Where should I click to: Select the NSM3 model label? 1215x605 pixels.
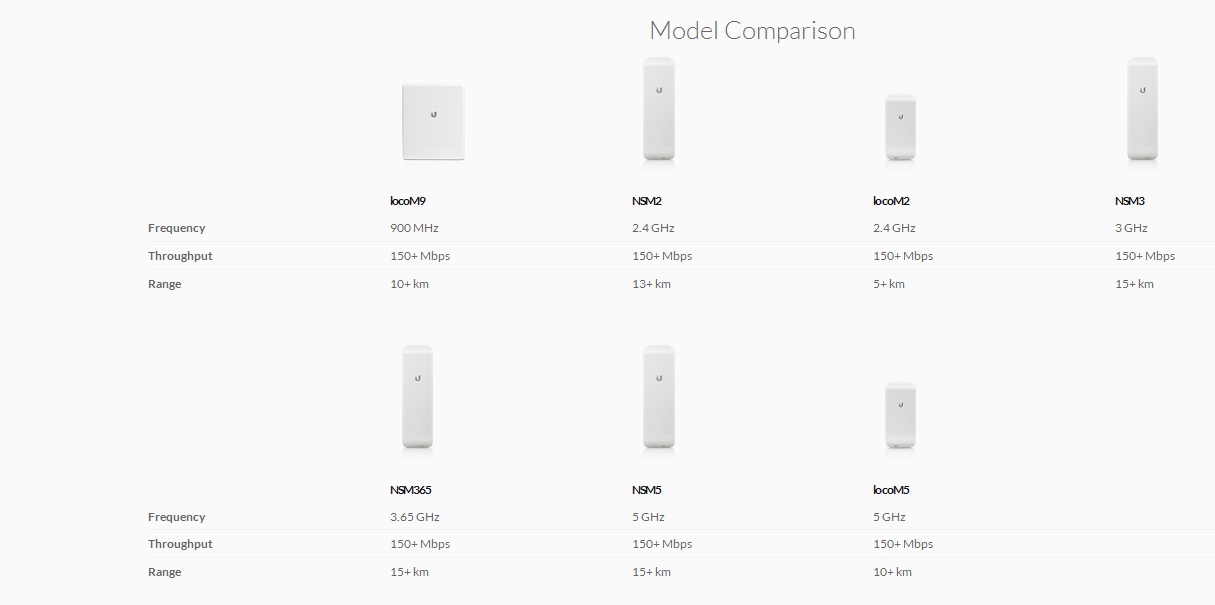tap(1130, 201)
